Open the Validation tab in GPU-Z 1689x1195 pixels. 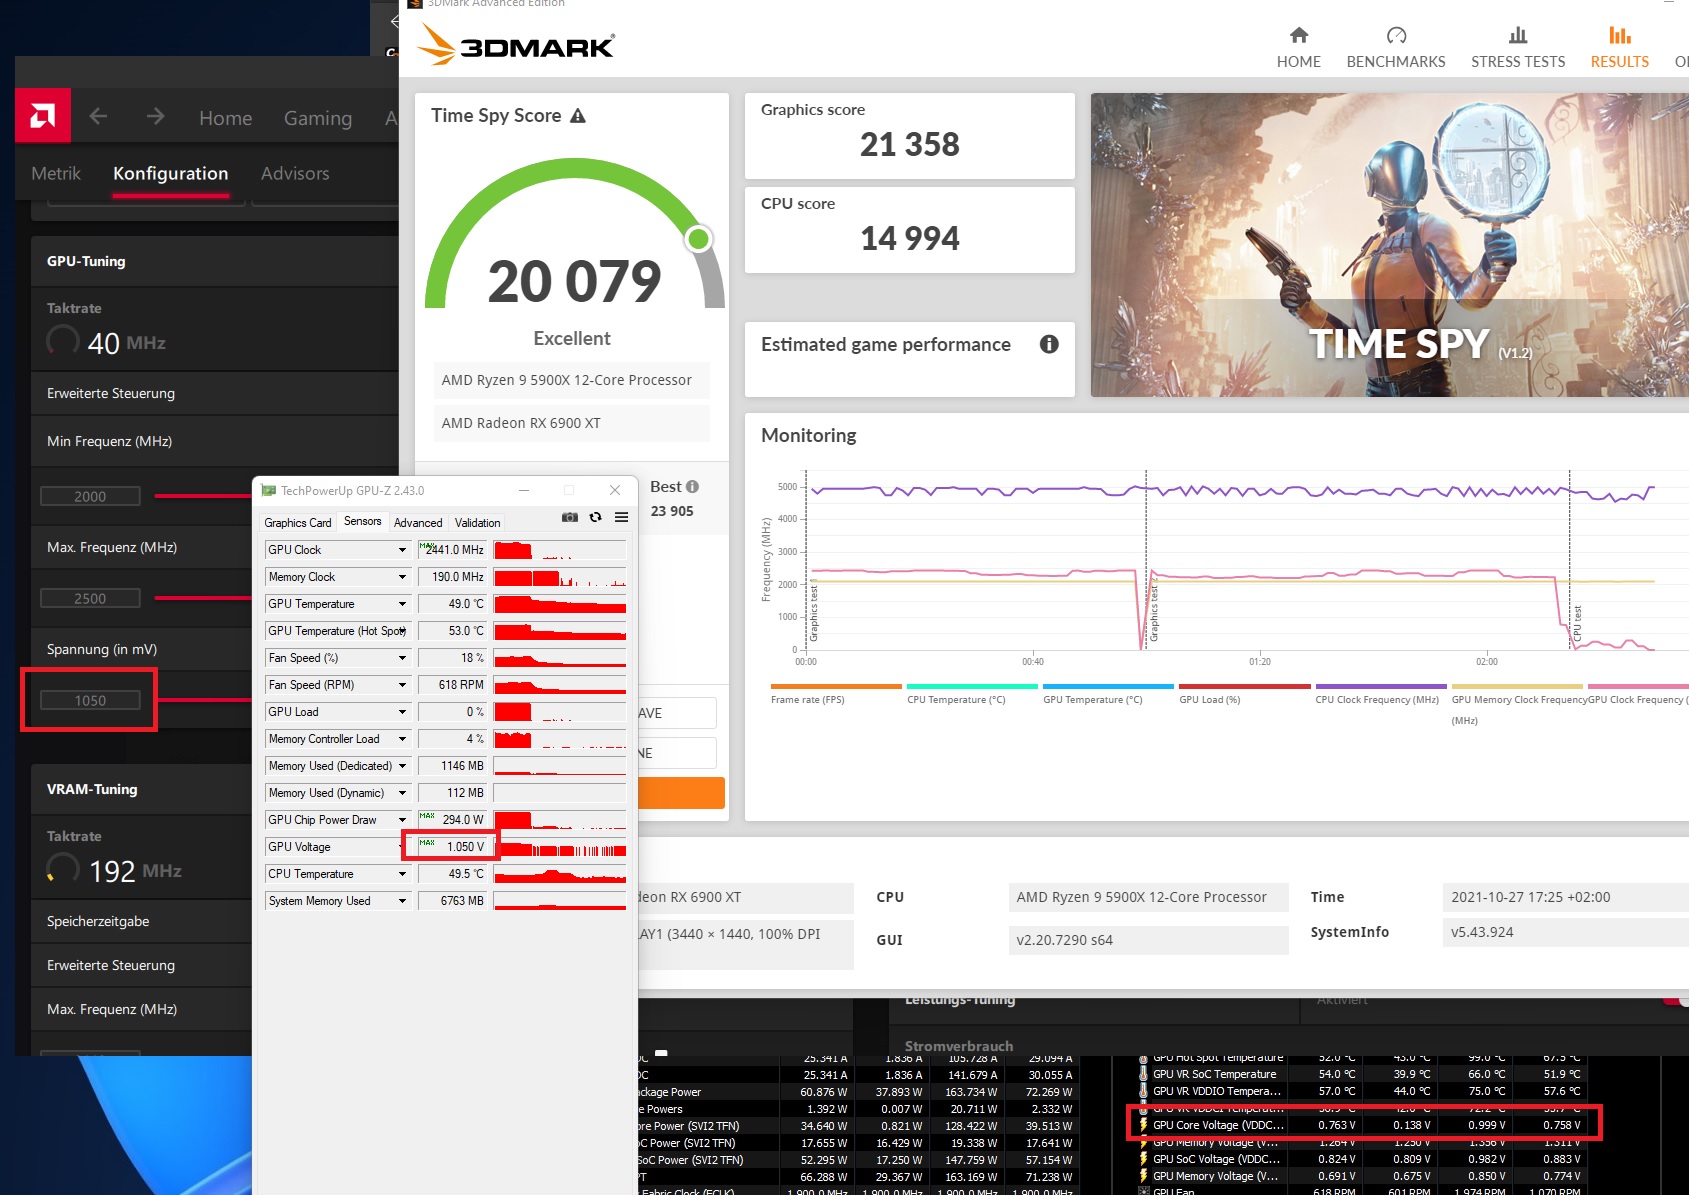477,522
